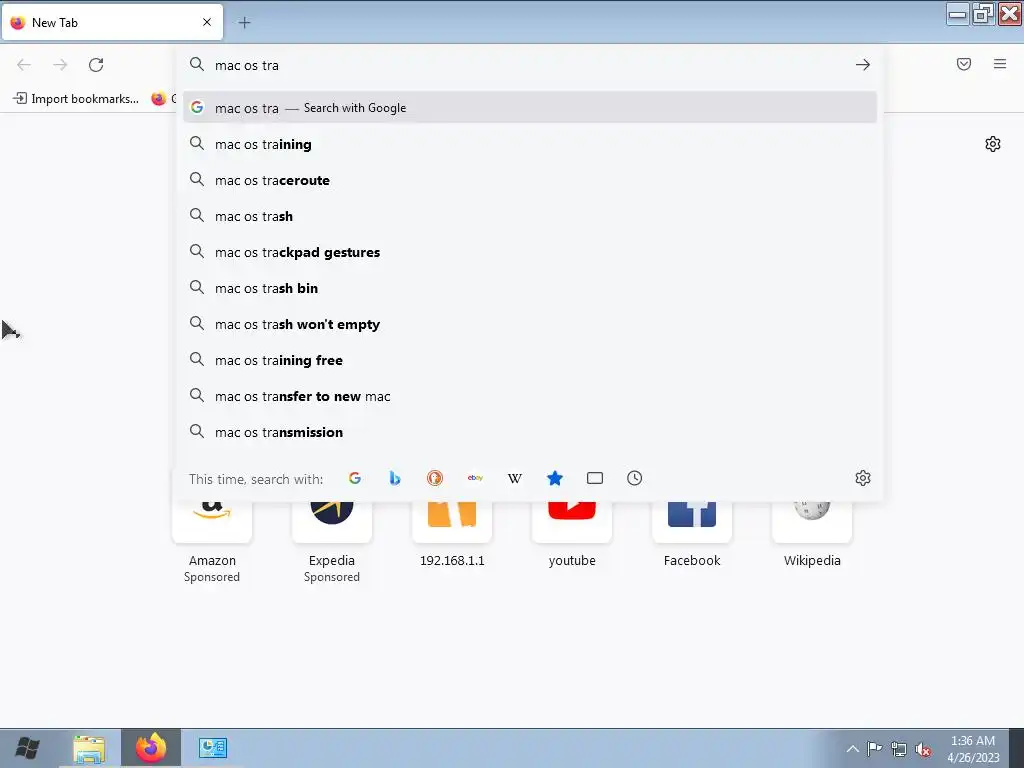Select suggestion 'mac os trash won't empty'
Viewport: 1024px width, 768px height.
530,324
